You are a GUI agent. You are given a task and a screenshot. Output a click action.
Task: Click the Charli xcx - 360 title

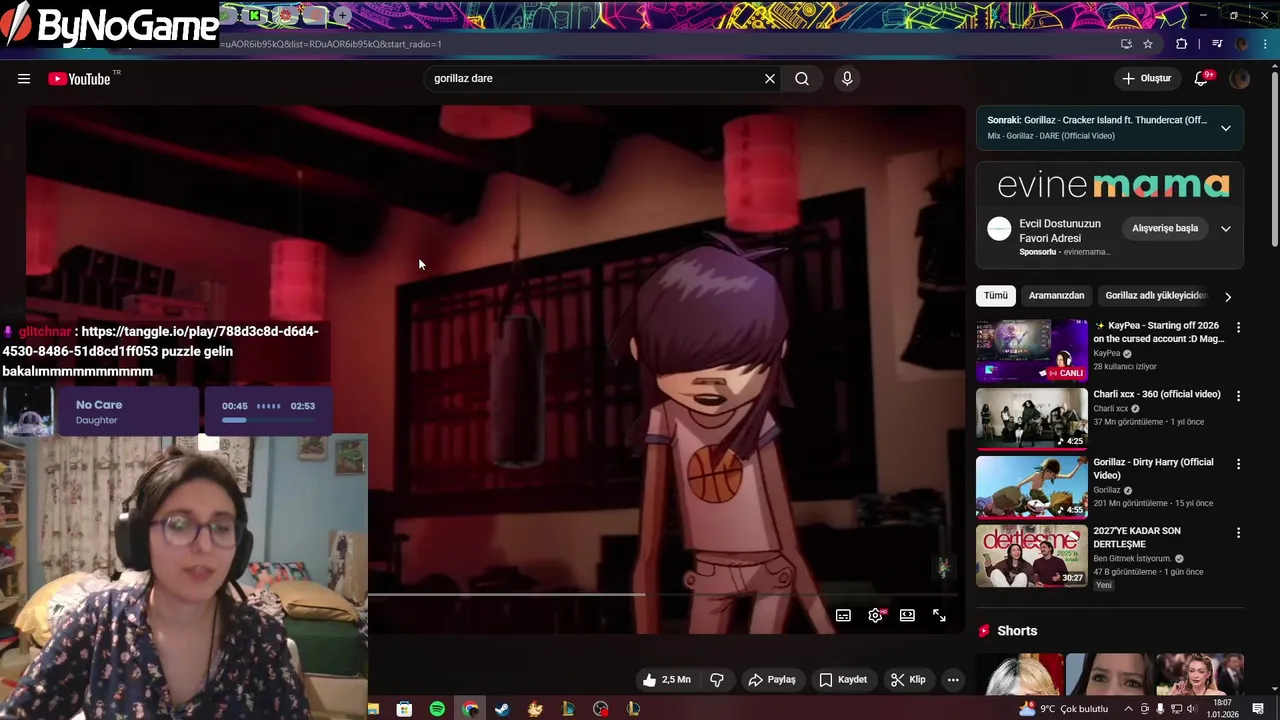pyautogui.click(x=1157, y=394)
